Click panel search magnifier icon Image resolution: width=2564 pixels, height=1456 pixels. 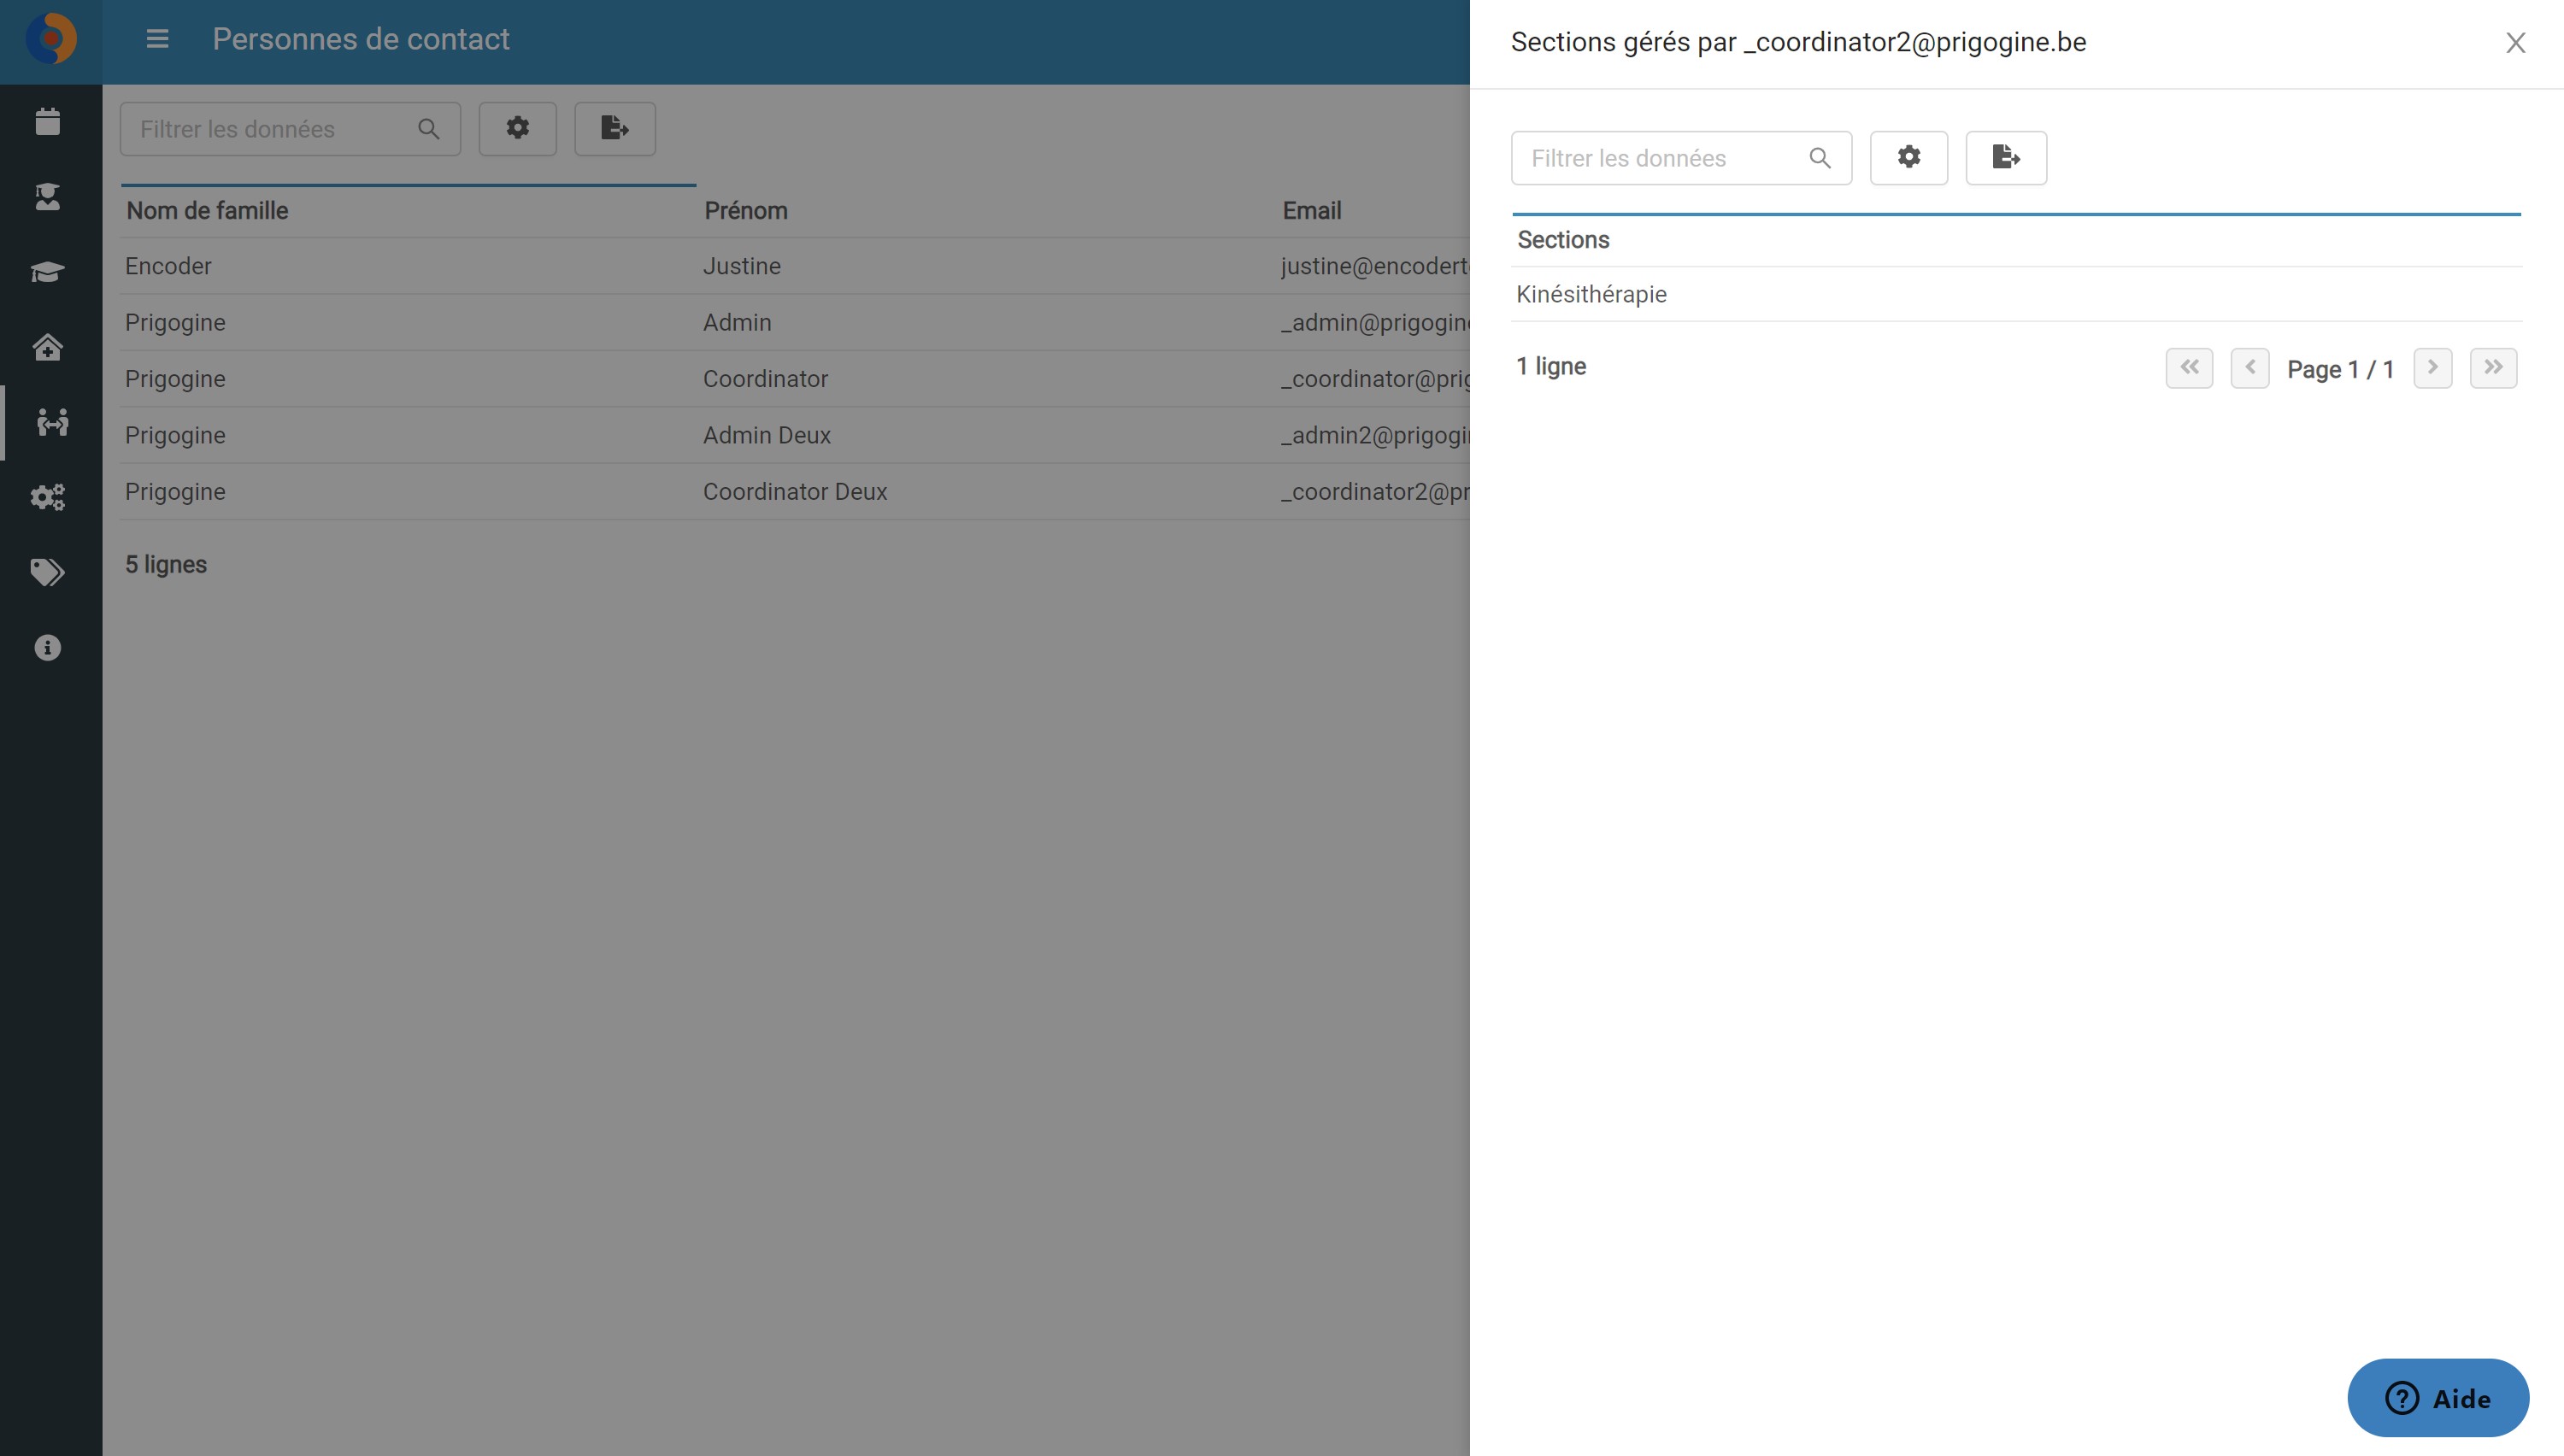pos(1819,158)
